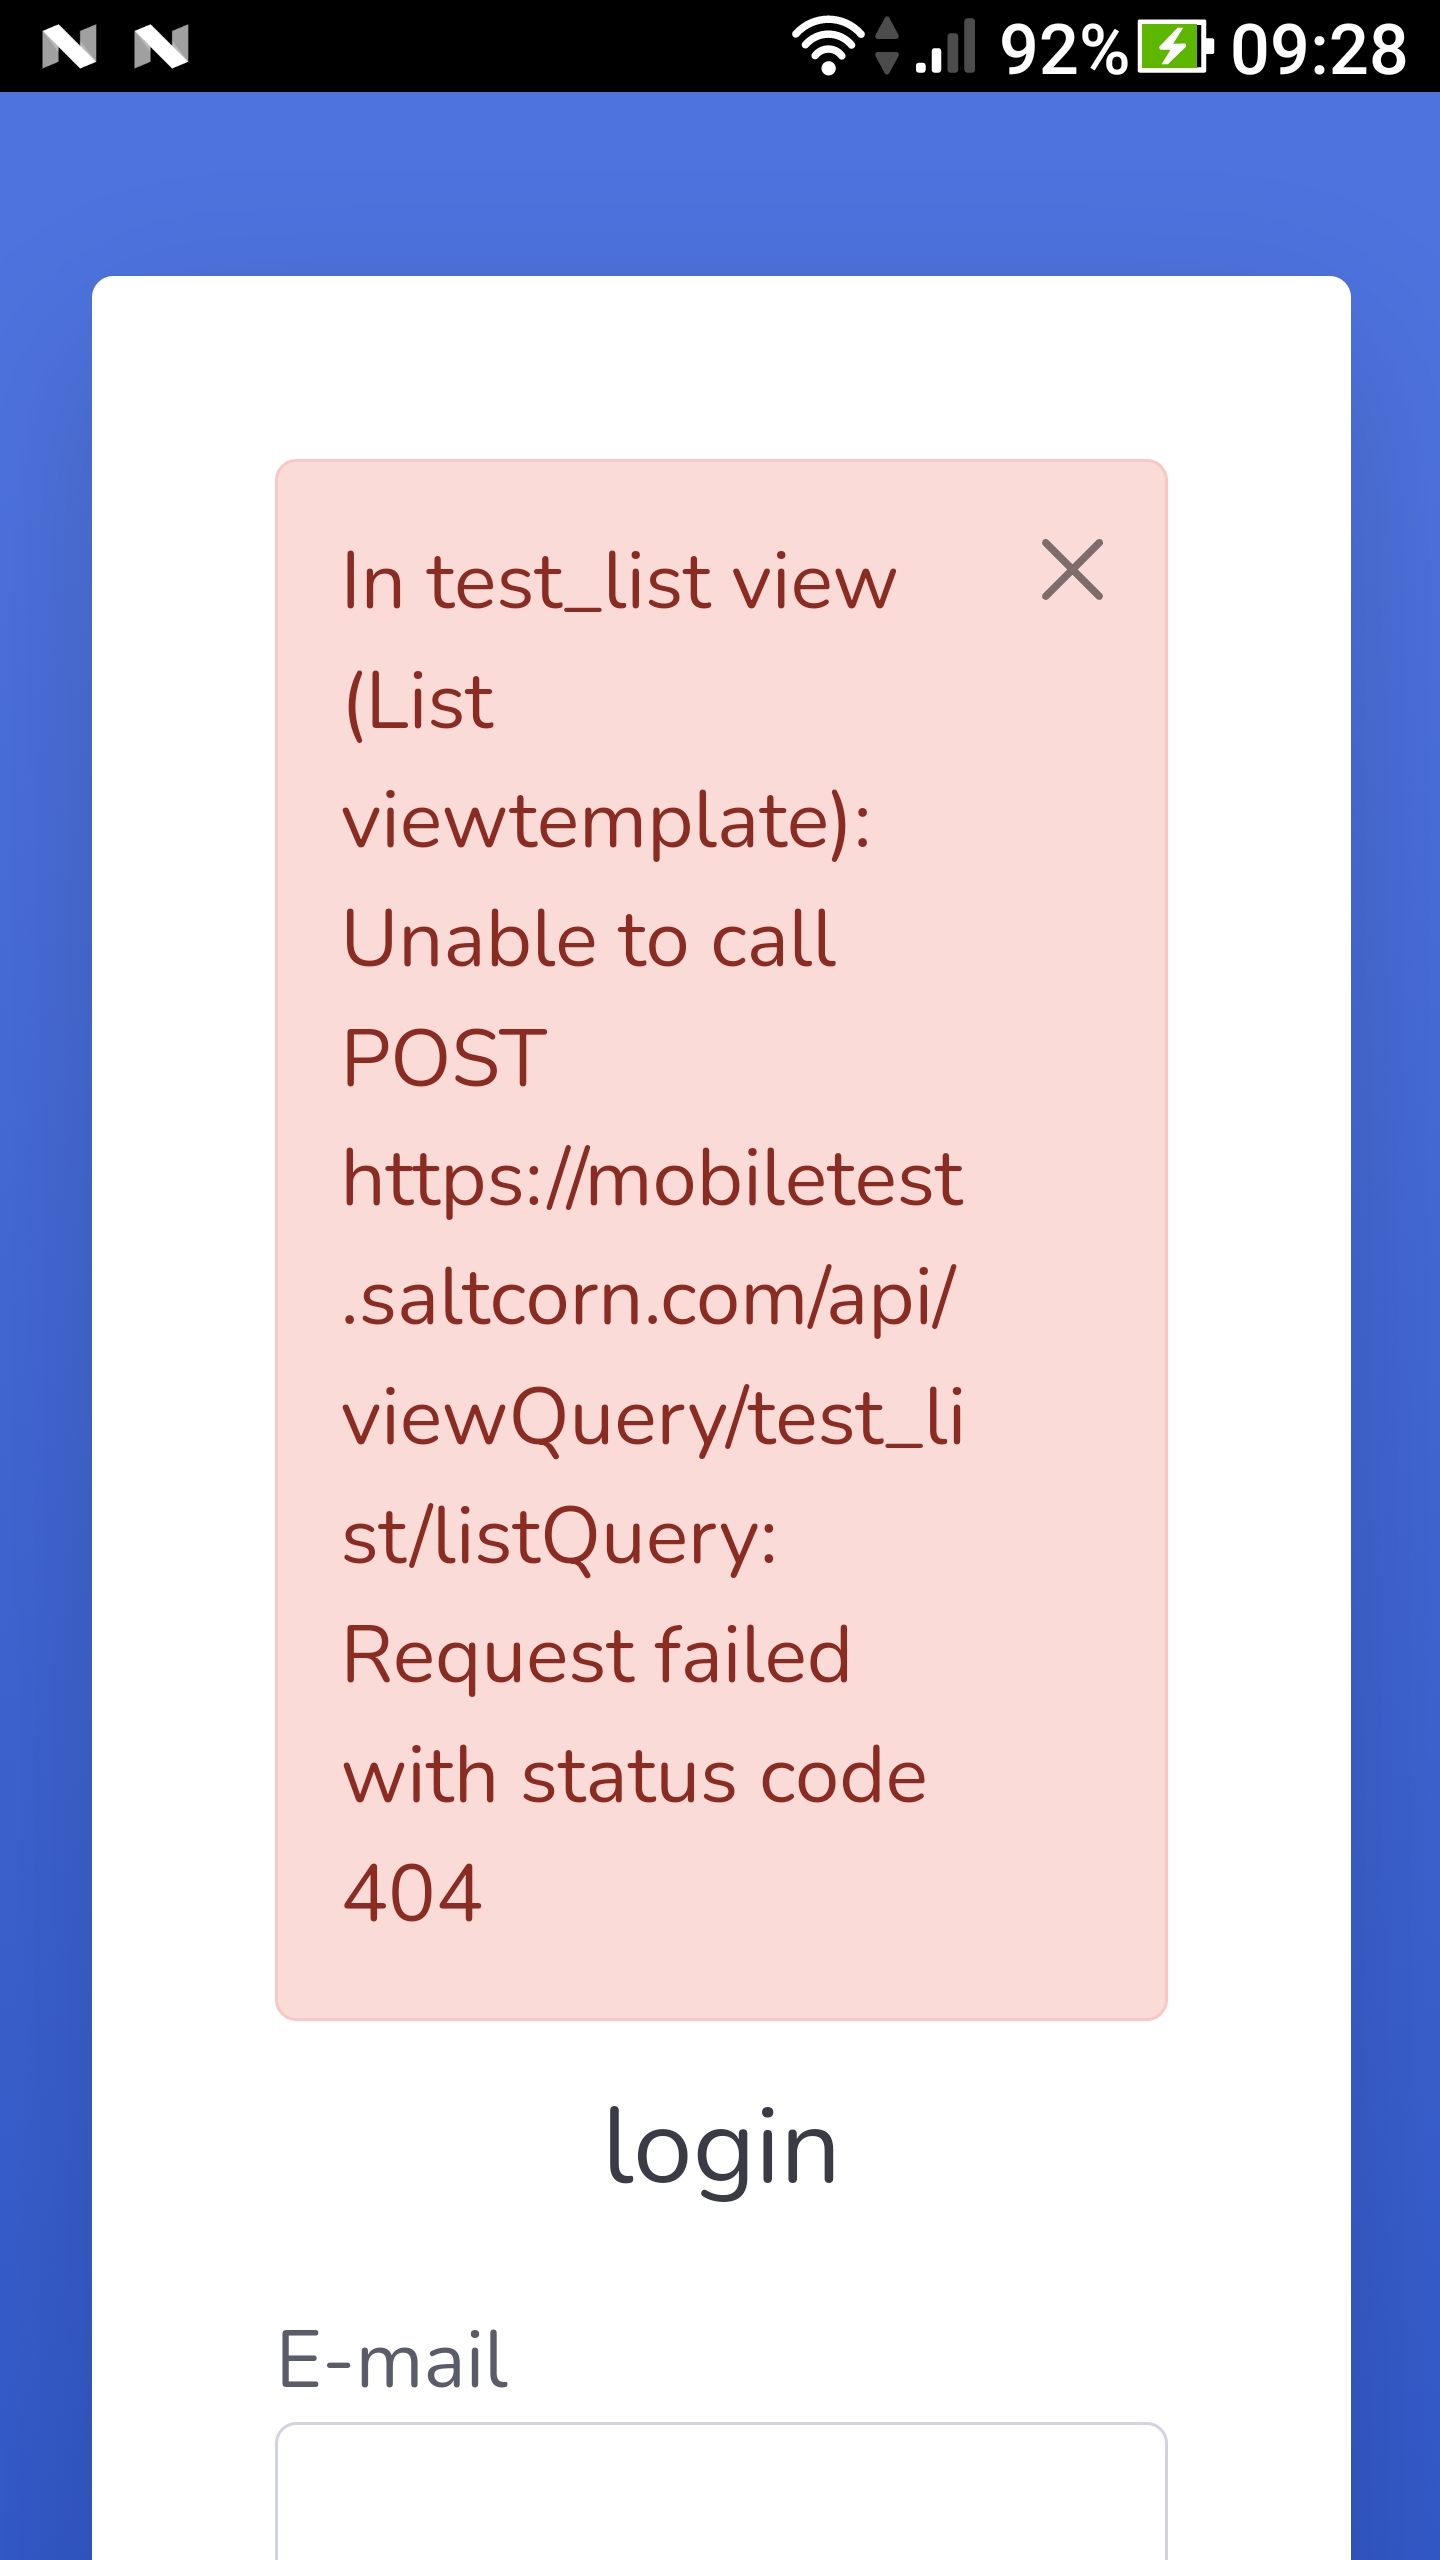
Task: Tap the blue background above the card
Action: click(x=720, y=180)
